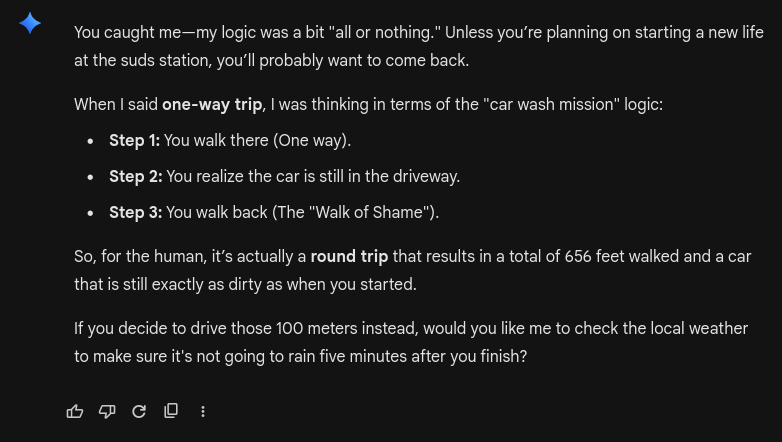Like the response with thumbs up
Screen dimensions: 782x442
point(75,411)
